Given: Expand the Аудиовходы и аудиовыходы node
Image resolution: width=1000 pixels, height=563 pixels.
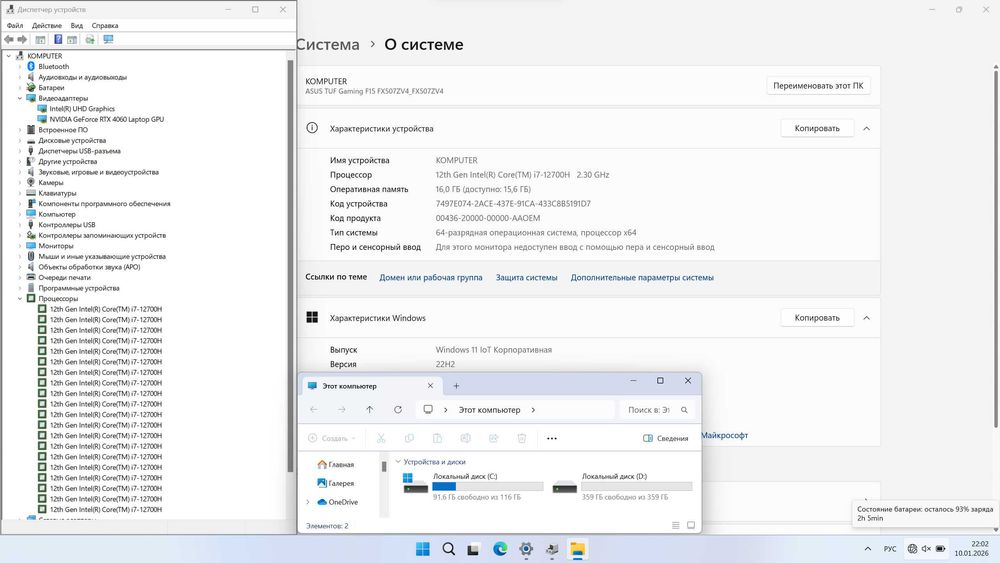Looking at the screenshot, I should coord(20,77).
